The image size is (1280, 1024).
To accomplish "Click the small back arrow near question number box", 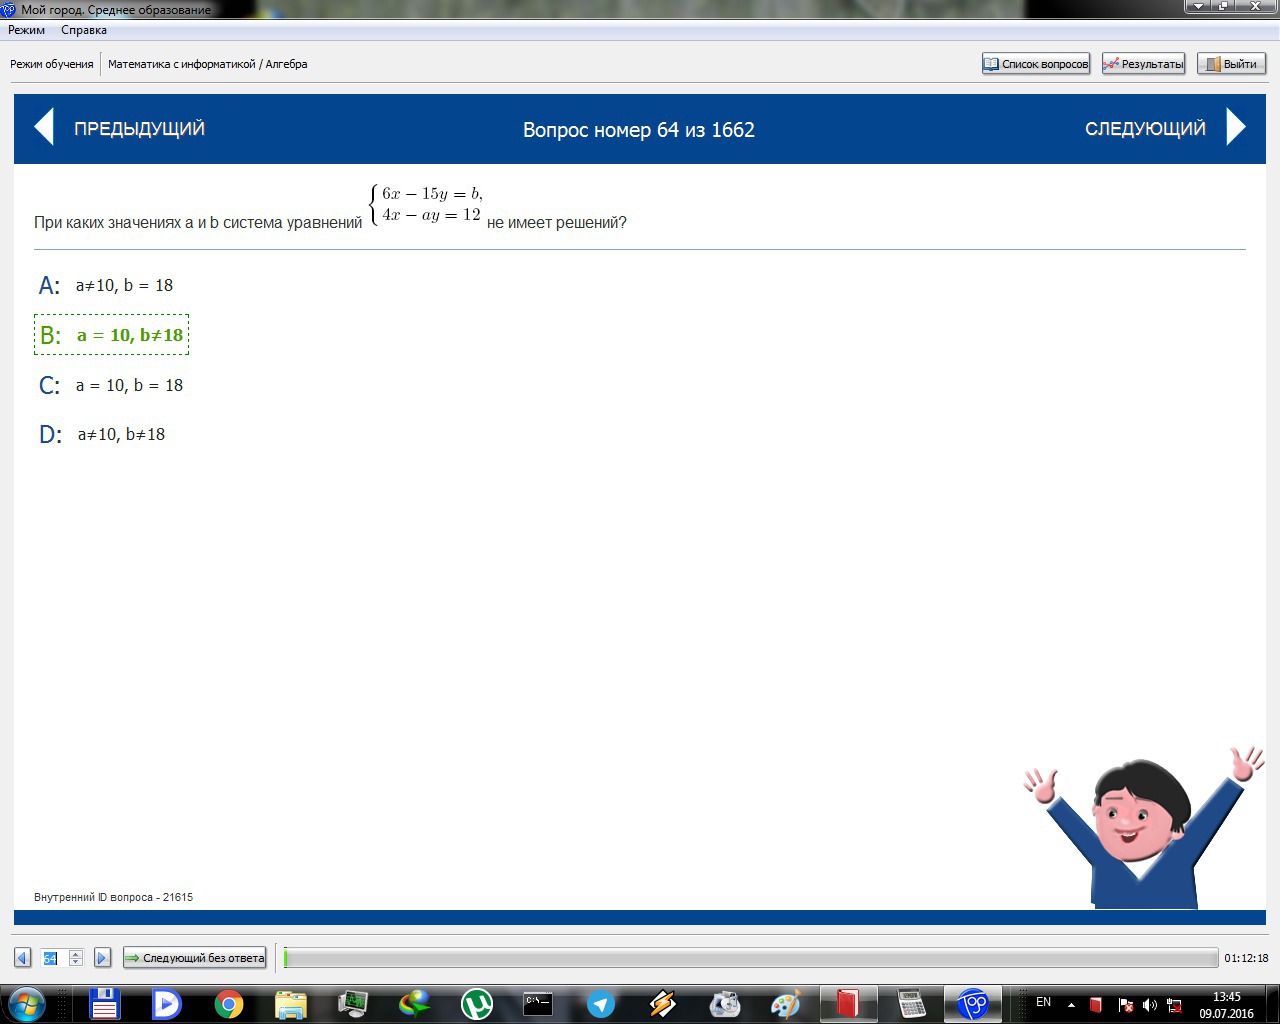I will pyautogui.click(x=22, y=958).
